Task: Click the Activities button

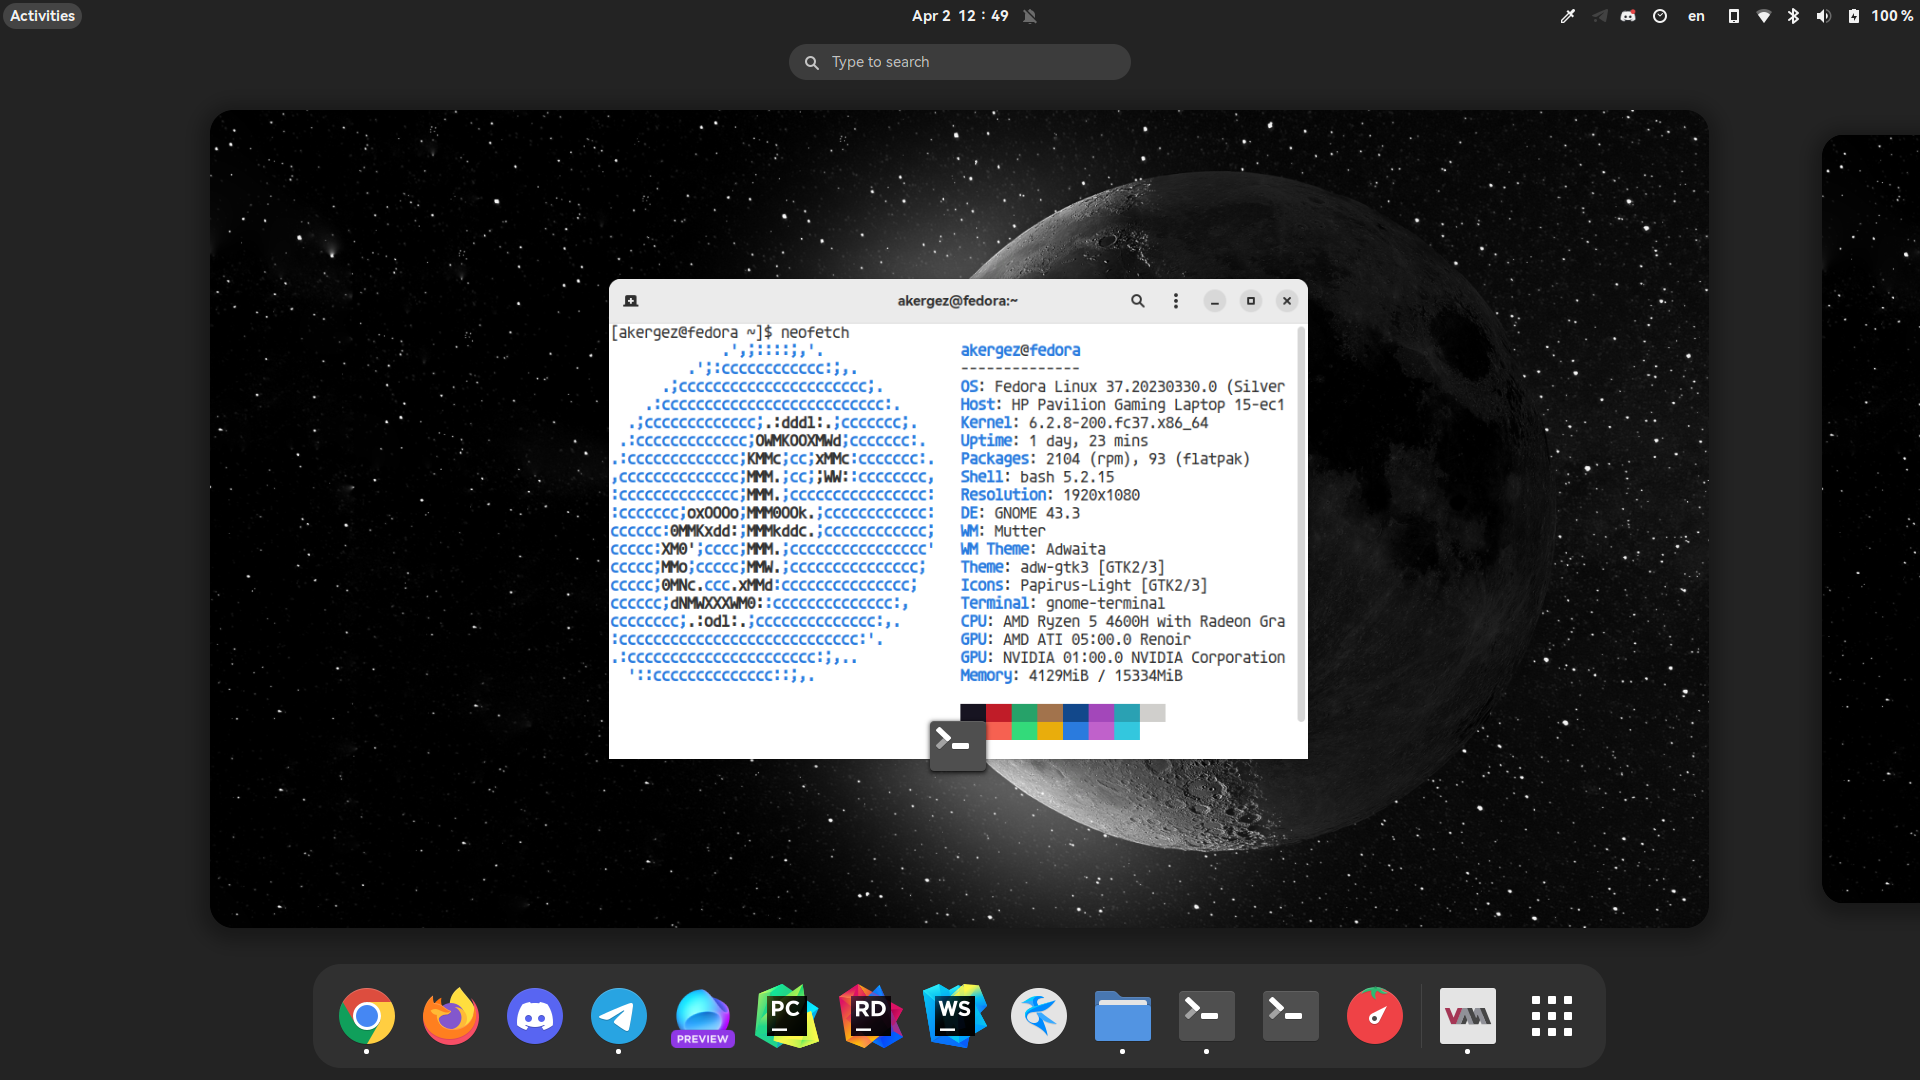Action: click(x=42, y=16)
